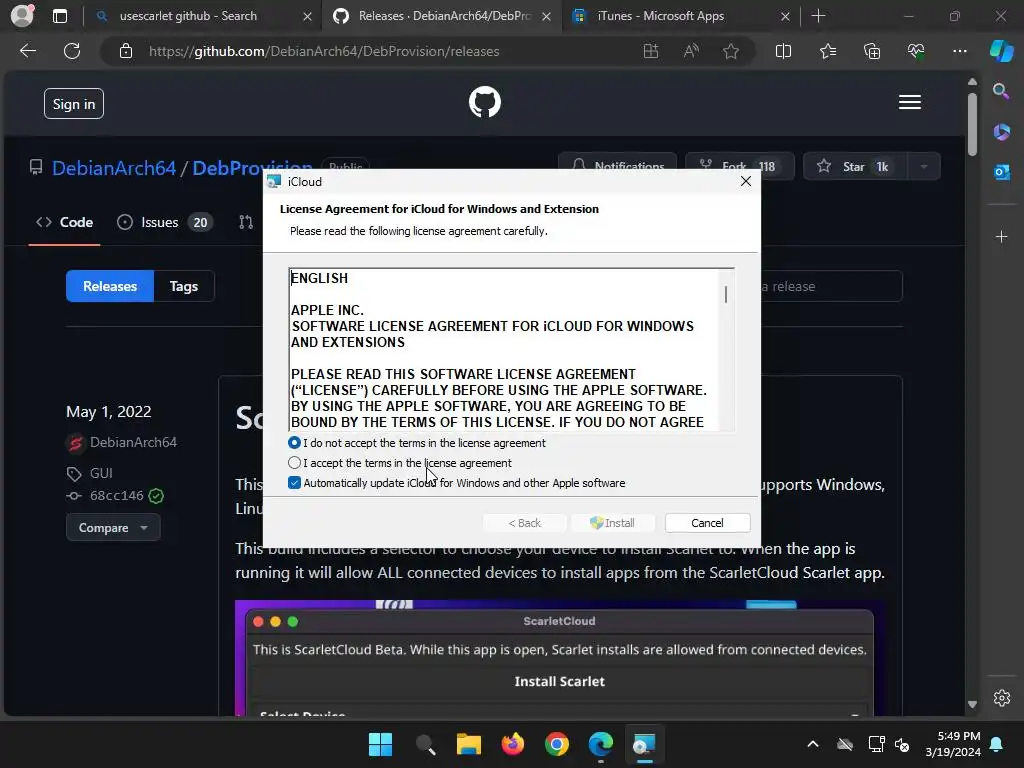Open Edge Collections
Viewport: 1024px width, 768px height.
tap(872, 51)
